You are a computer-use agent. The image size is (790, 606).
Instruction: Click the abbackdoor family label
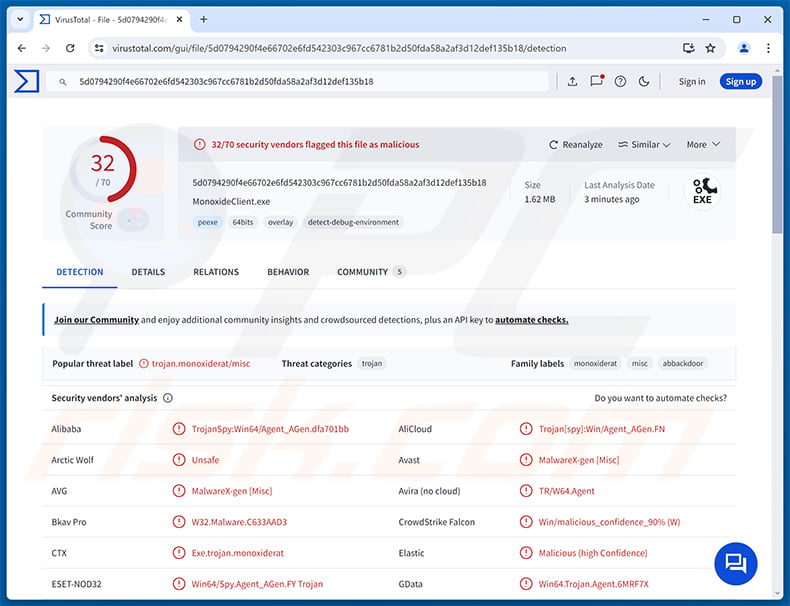click(x=683, y=363)
